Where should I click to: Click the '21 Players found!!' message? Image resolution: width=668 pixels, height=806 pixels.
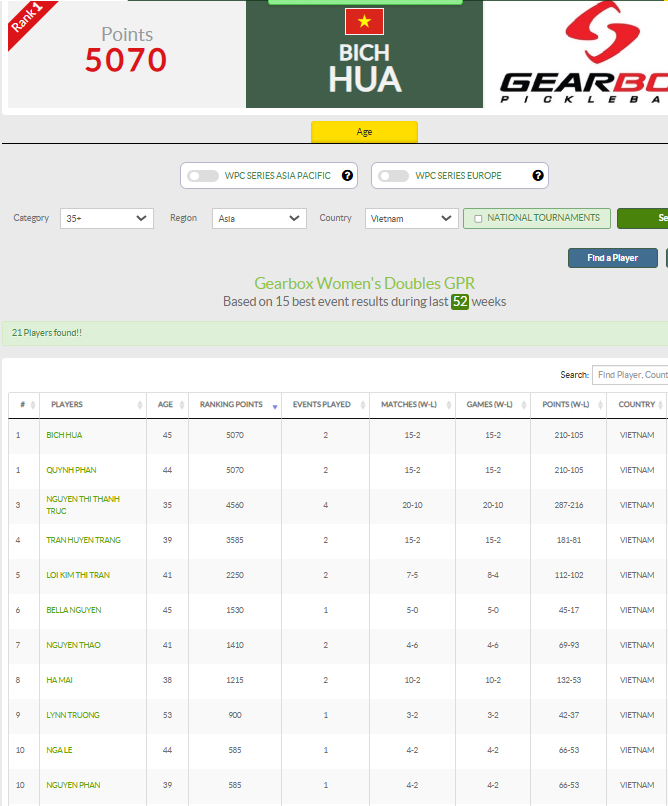[x=47, y=333]
